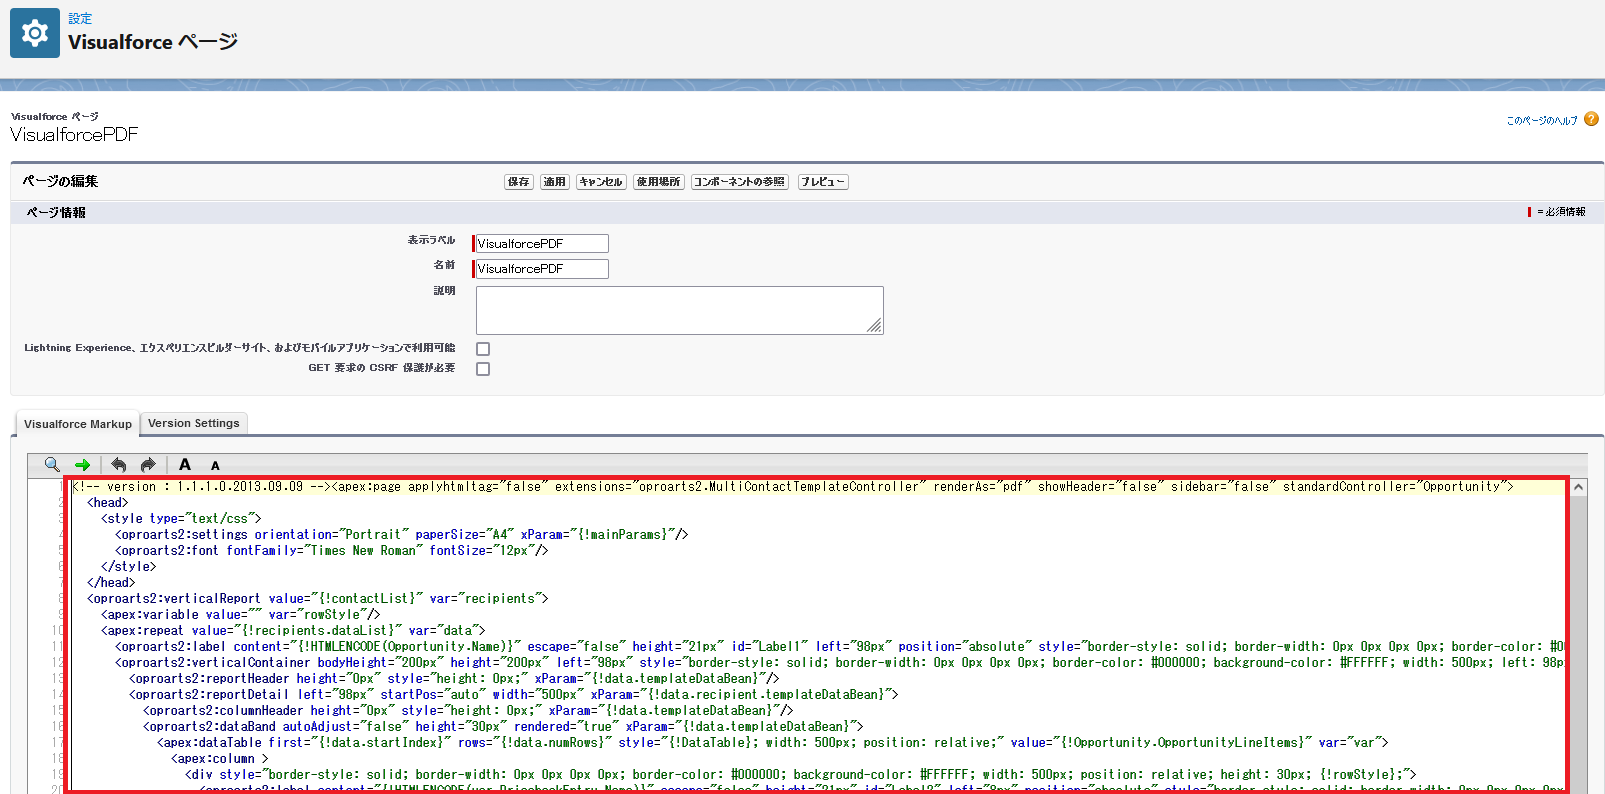Decrease editor font with small A icon
1605x794 pixels.
[x=215, y=466]
